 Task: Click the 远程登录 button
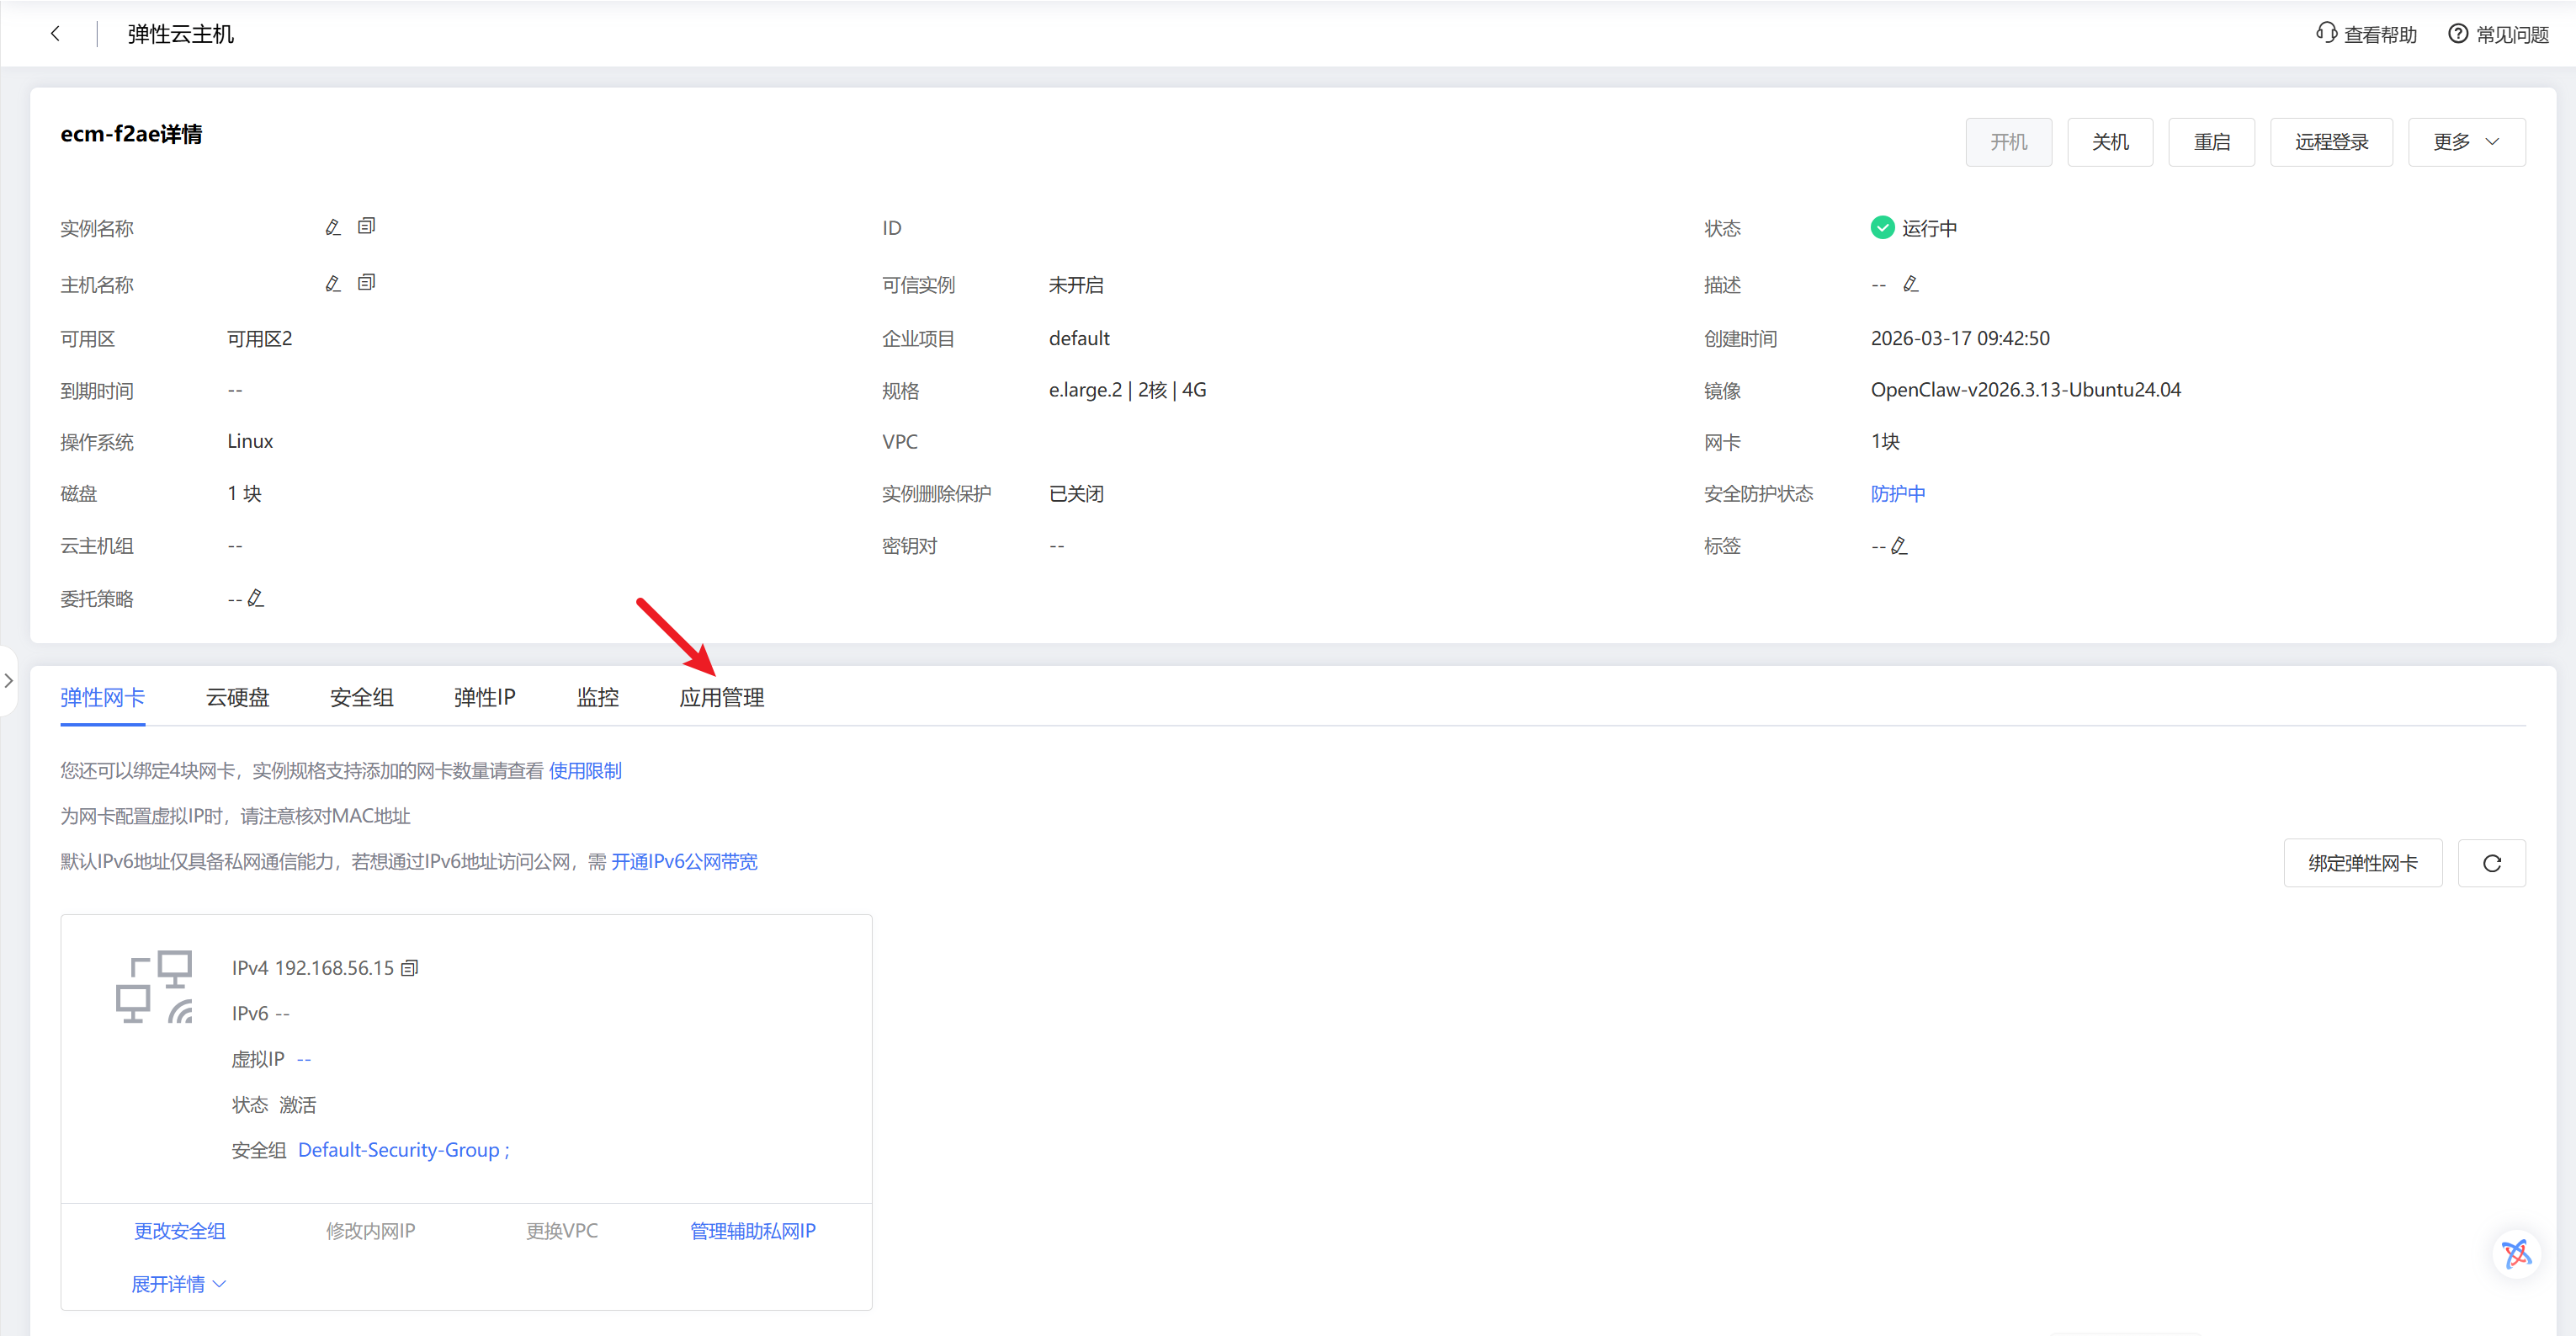click(x=2331, y=142)
